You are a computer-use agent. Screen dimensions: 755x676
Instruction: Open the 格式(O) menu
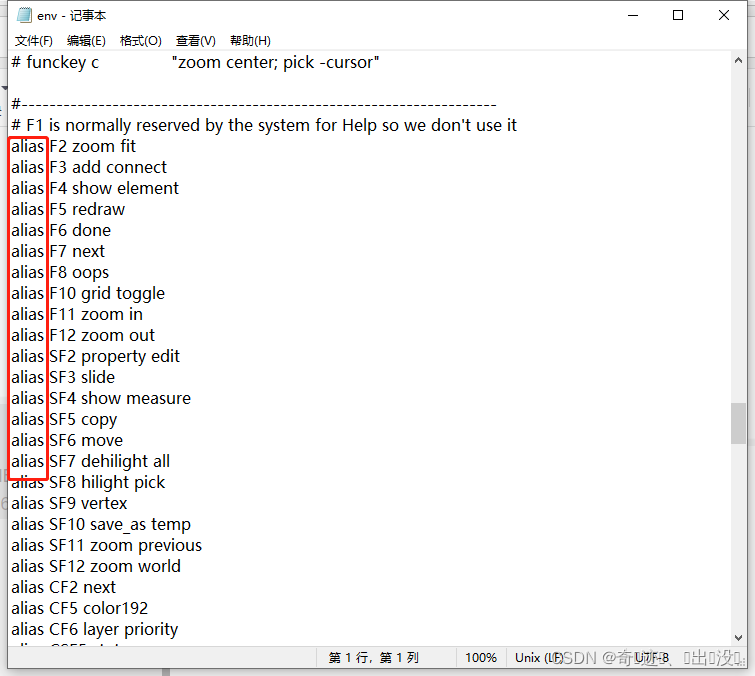(140, 41)
